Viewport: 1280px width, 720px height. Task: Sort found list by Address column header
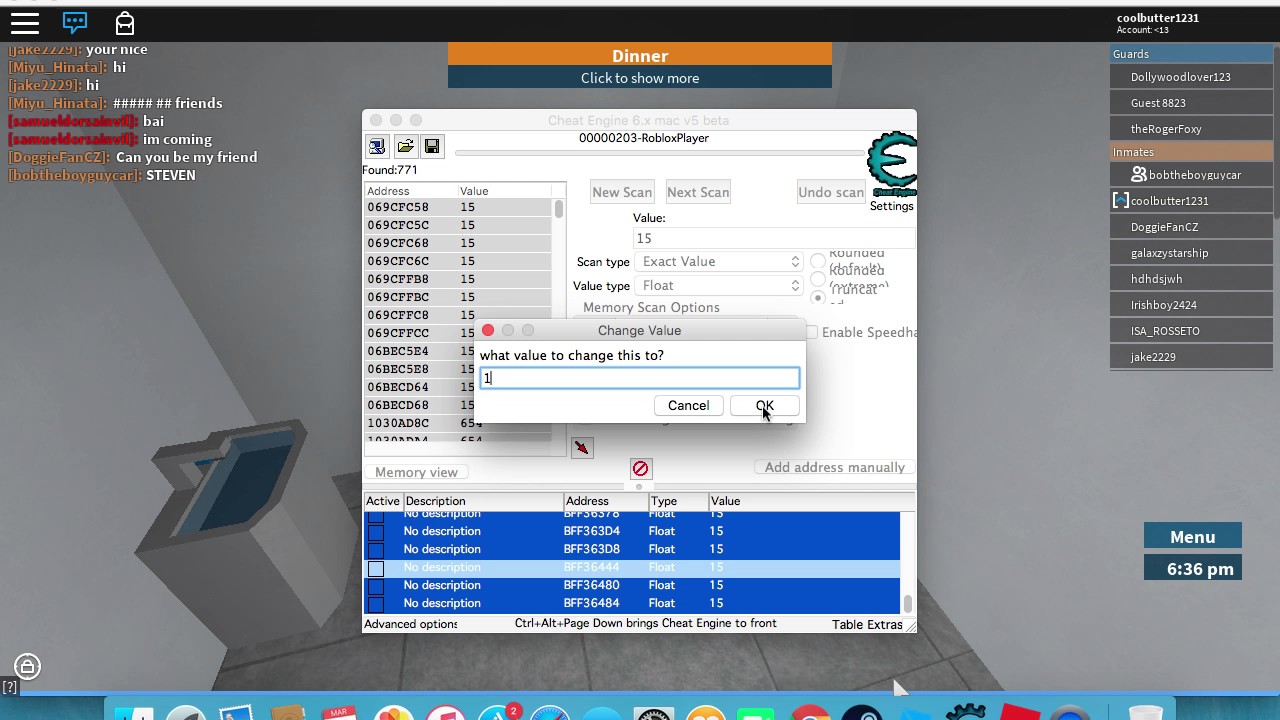click(409, 191)
